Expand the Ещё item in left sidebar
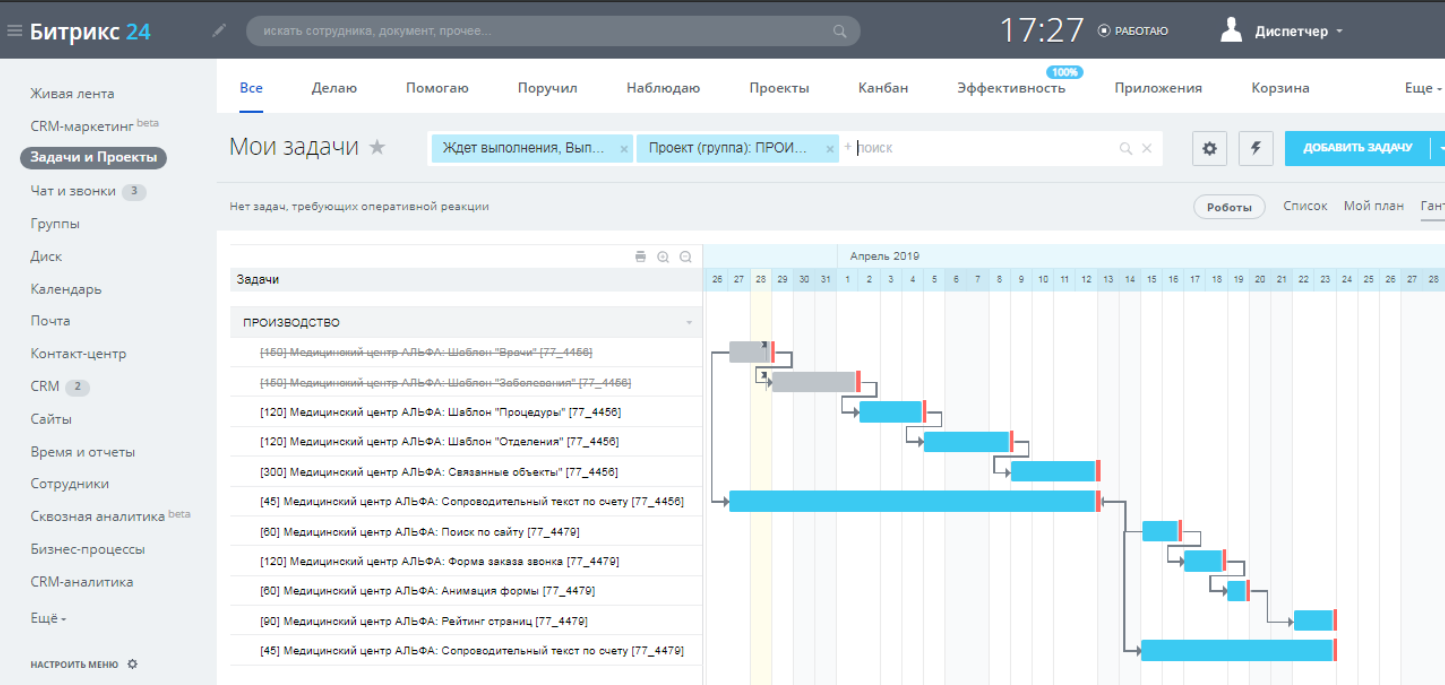The image size is (1445, 685). [48, 618]
